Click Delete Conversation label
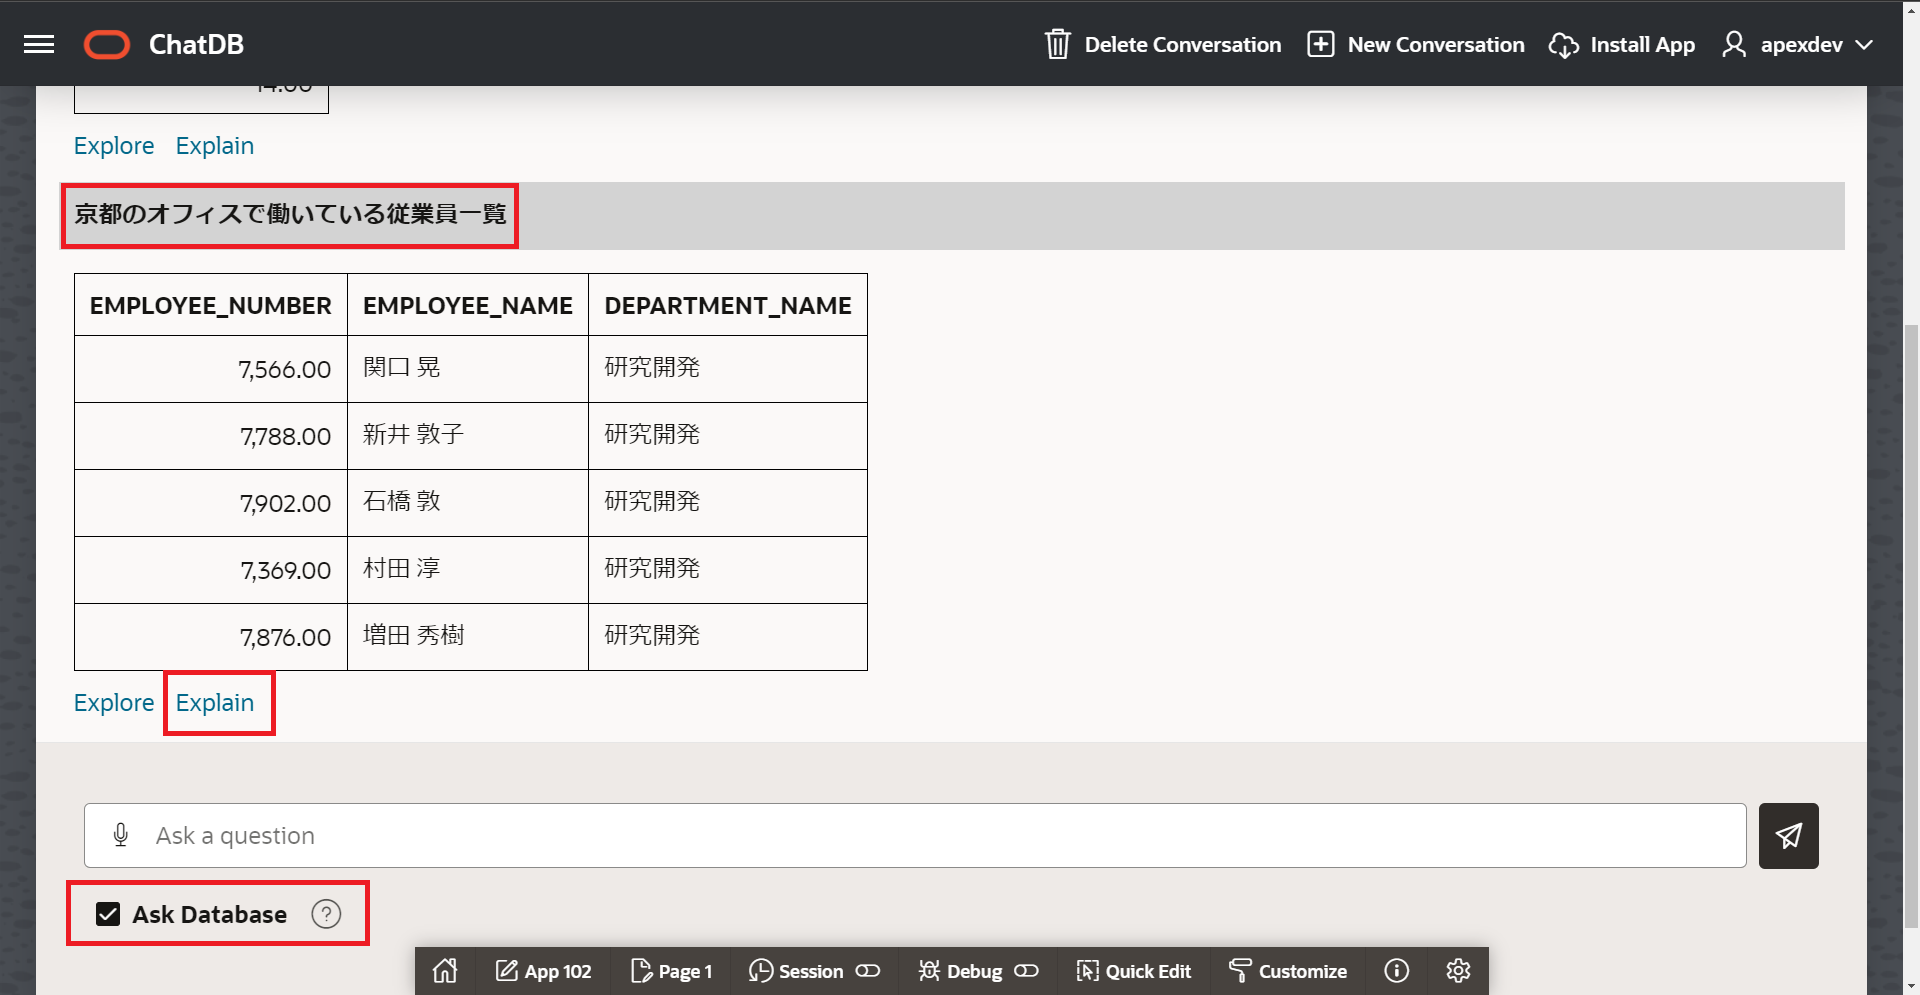The height and width of the screenshot is (995, 1920). 1182,45
